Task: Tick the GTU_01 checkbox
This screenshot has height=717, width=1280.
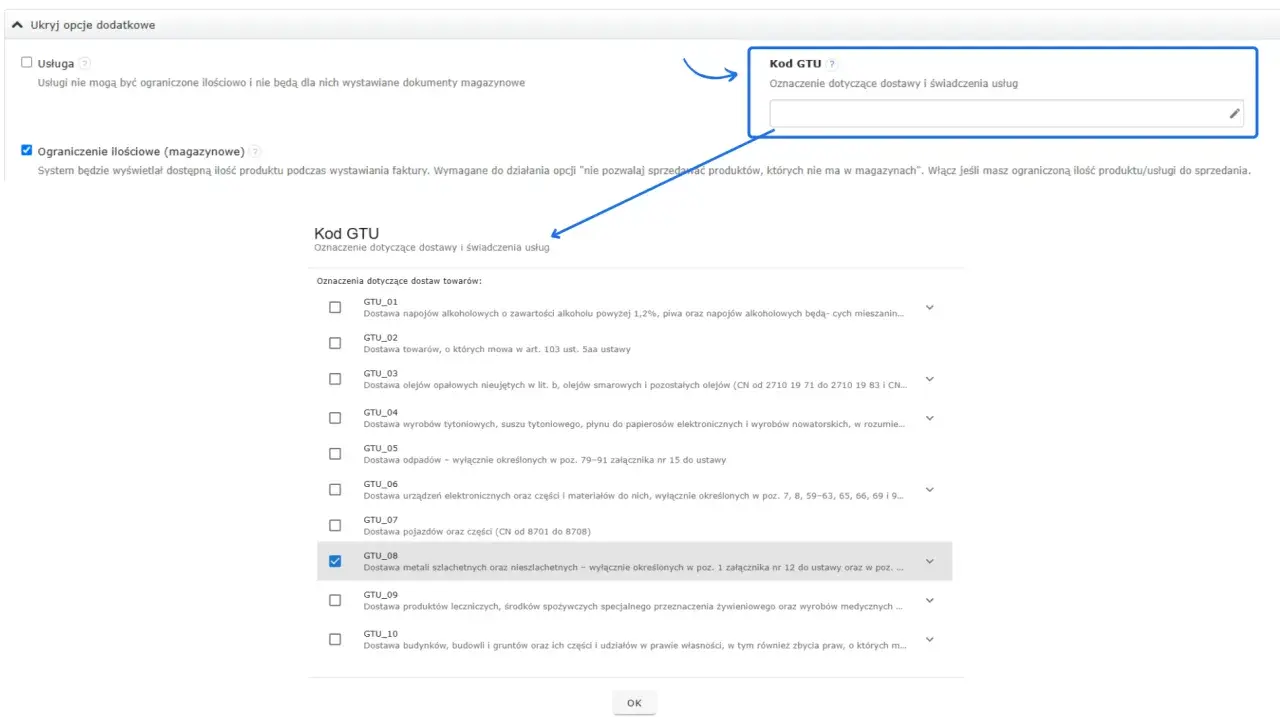Action: pos(335,307)
